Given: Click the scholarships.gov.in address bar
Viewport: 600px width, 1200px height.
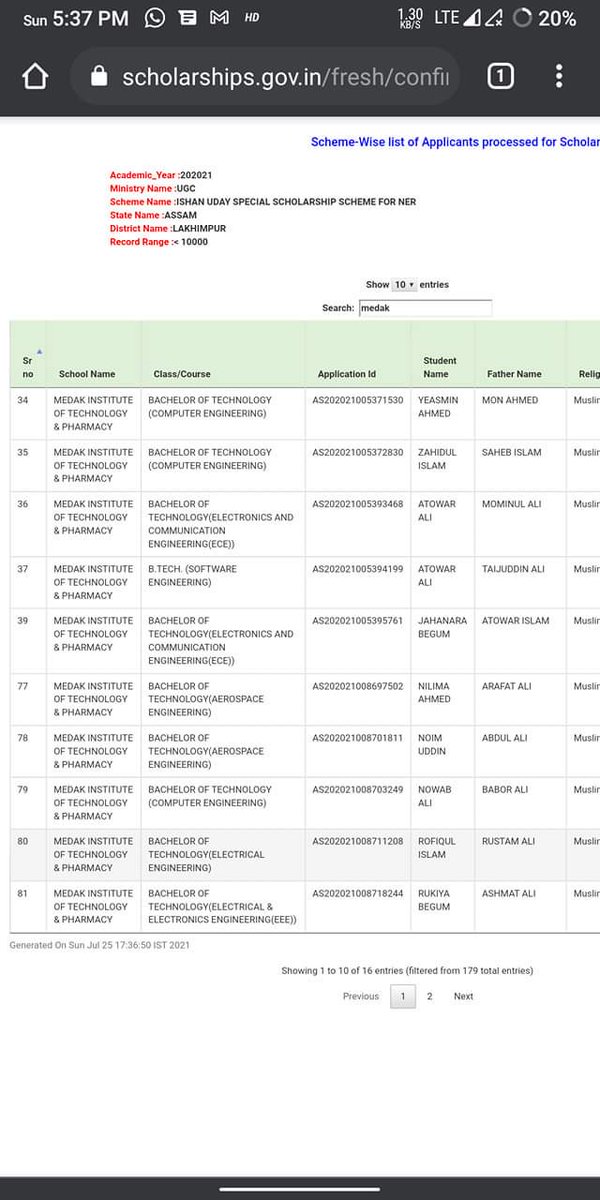Looking at the screenshot, I should [265, 77].
